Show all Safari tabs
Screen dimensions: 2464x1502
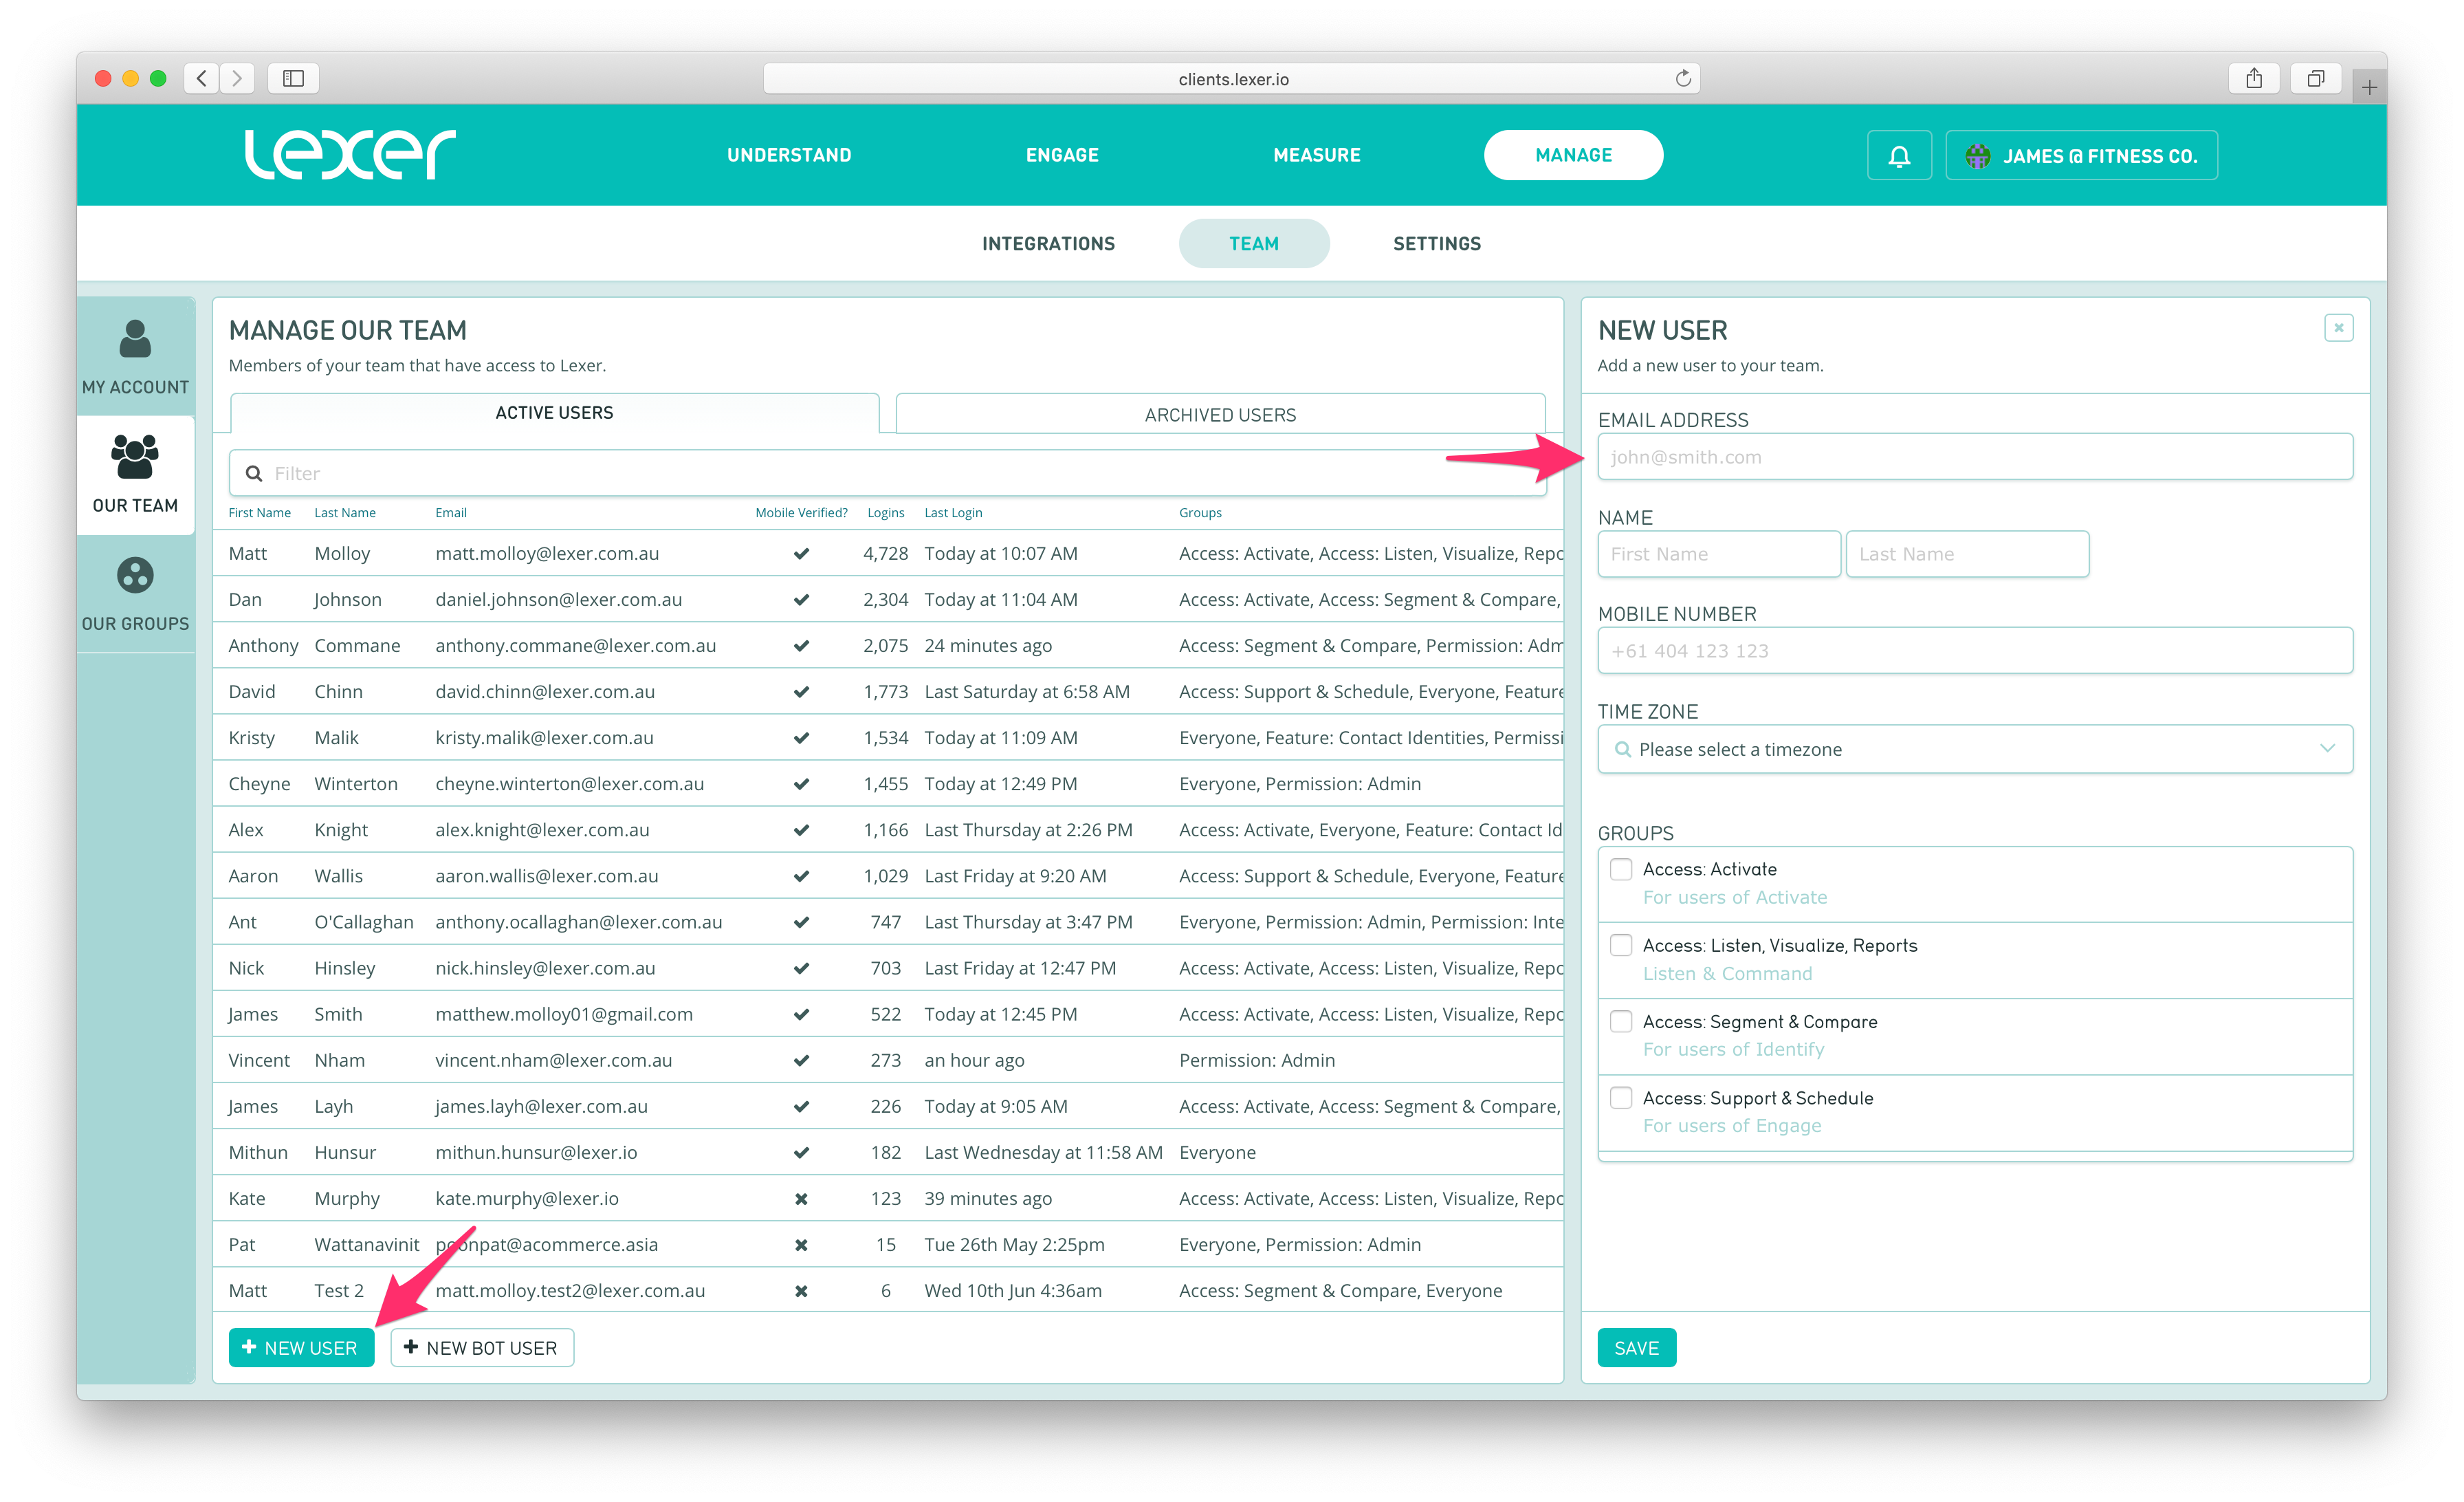[2315, 78]
